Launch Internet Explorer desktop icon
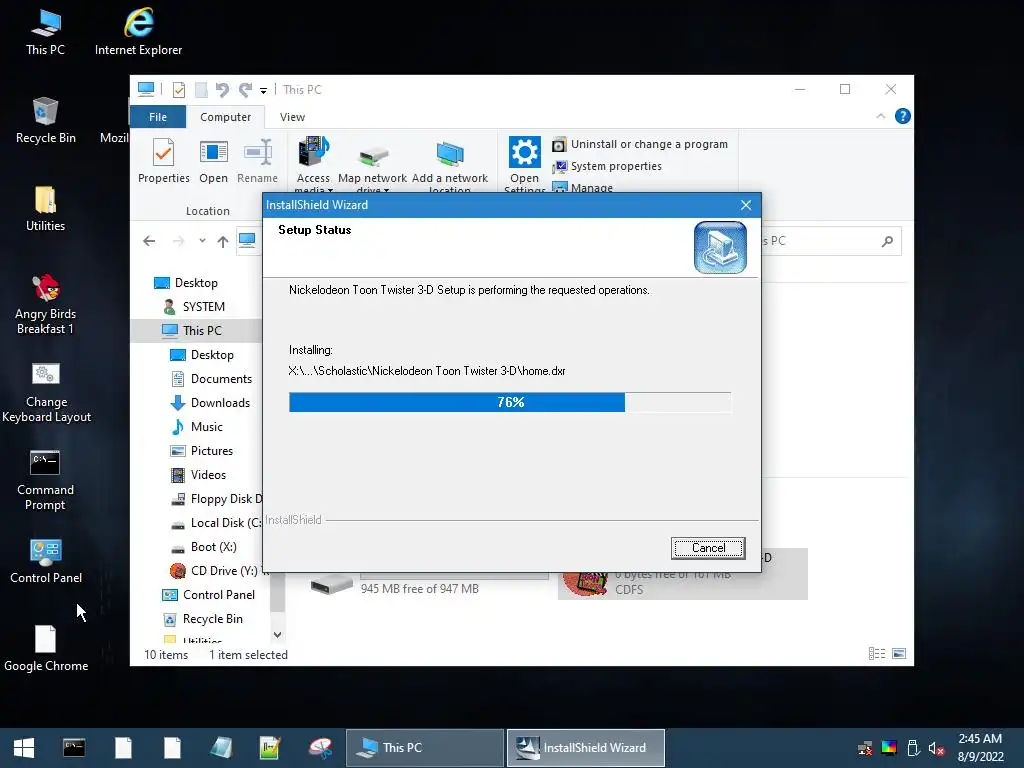The width and height of the screenshot is (1024, 768). pyautogui.click(x=138, y=33)
